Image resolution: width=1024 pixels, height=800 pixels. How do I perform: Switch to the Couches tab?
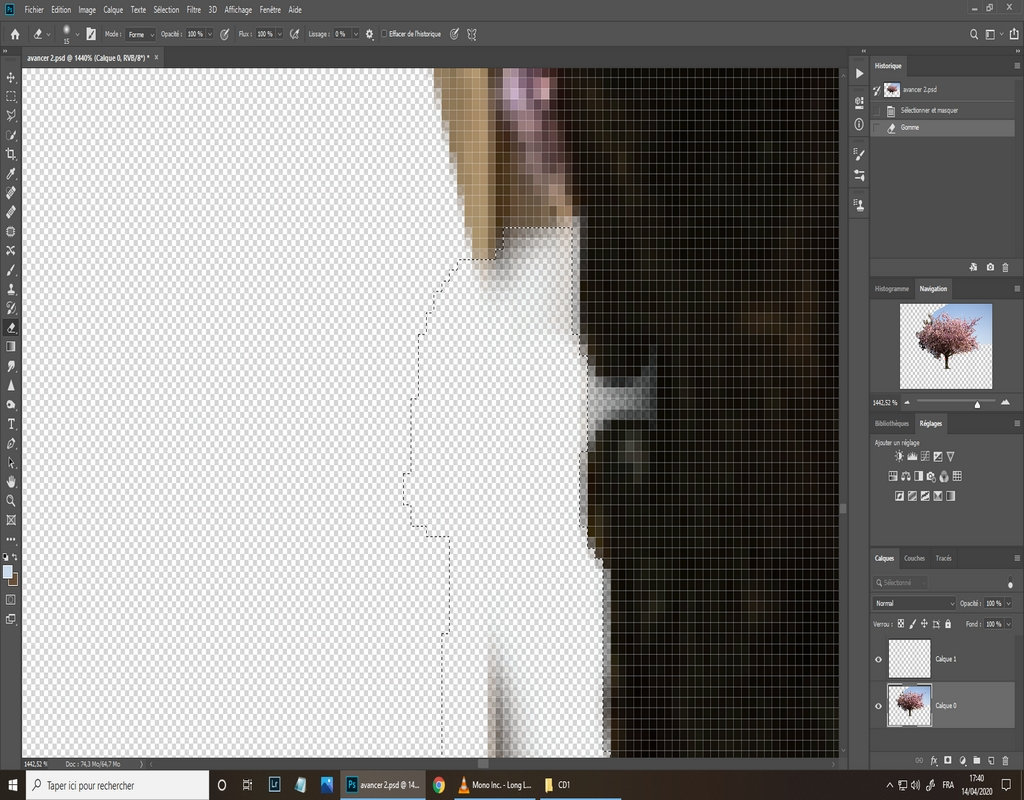point(914,558)
